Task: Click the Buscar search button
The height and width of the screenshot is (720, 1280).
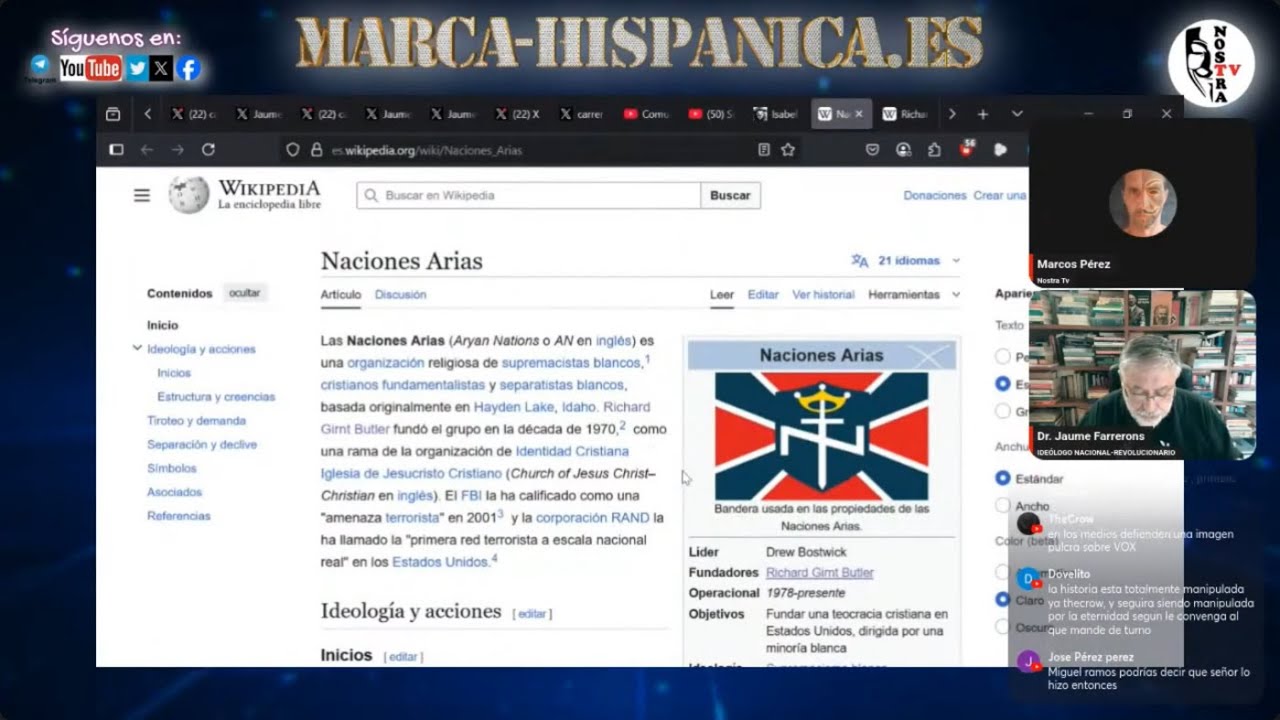Action: (x=730, y=196)
